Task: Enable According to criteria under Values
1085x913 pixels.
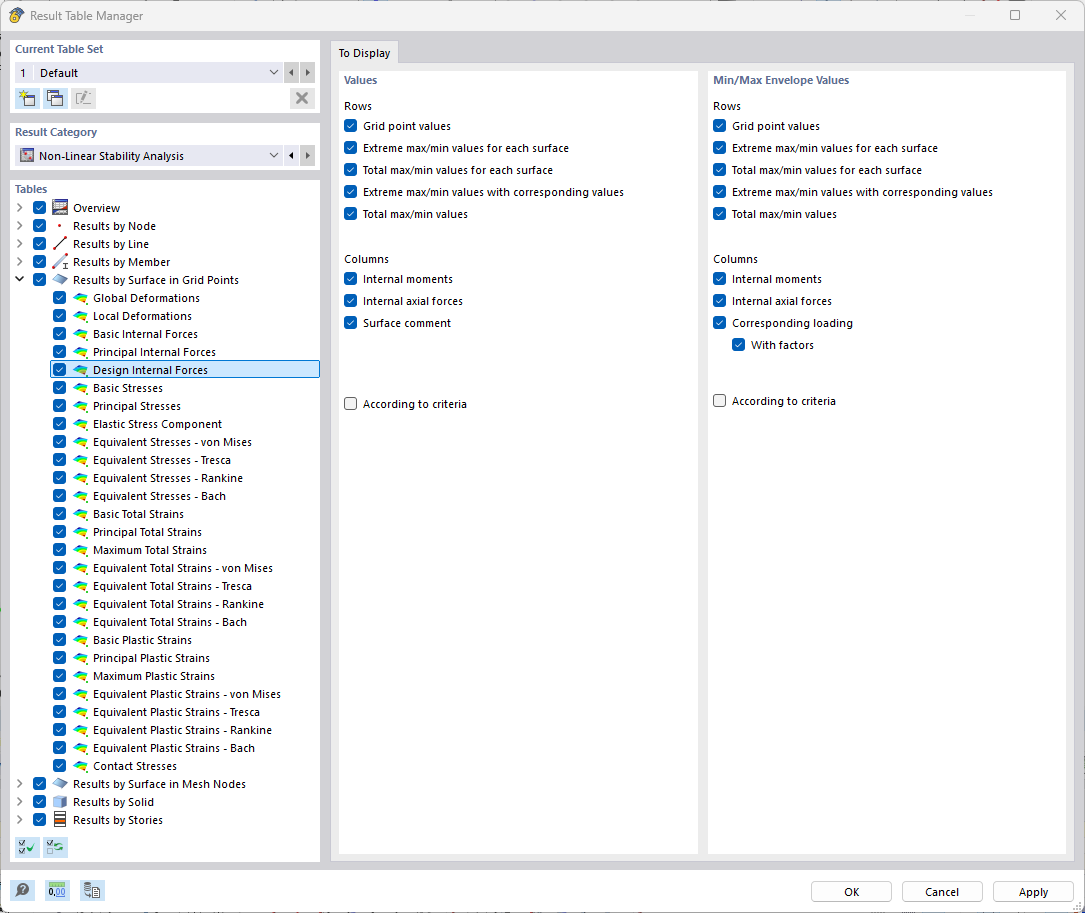Action: 350,403
